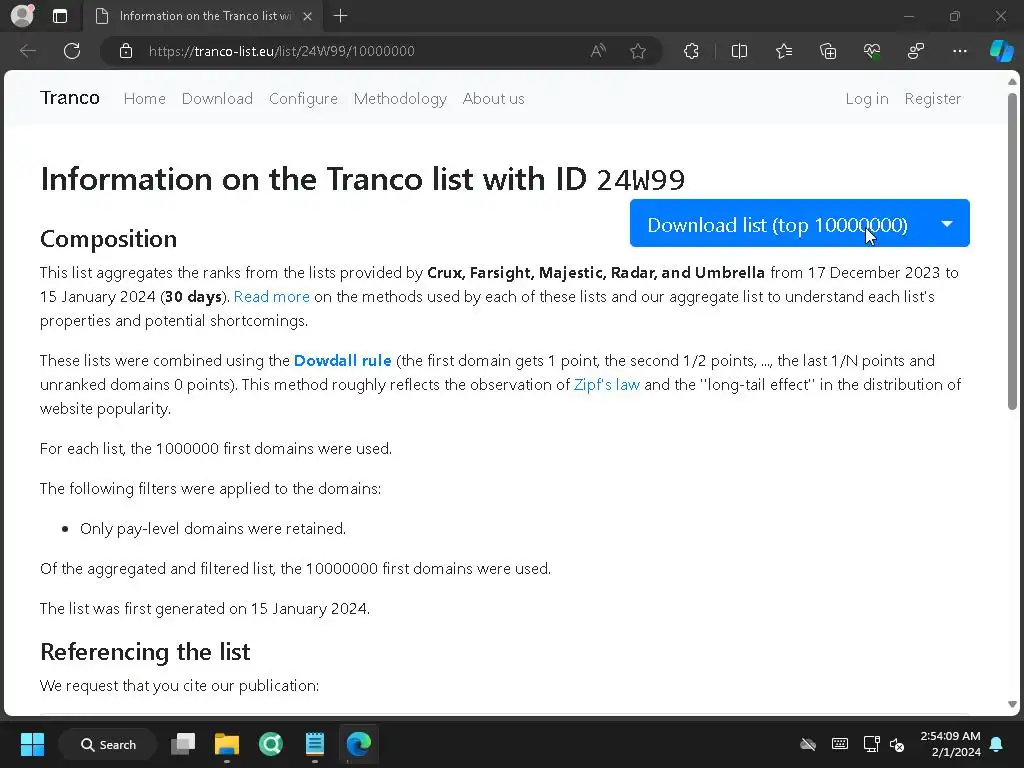The height and width of the screenshot is (768, 1024).
Task: Open Browser essentials heart icon
Action: (872, 51)
